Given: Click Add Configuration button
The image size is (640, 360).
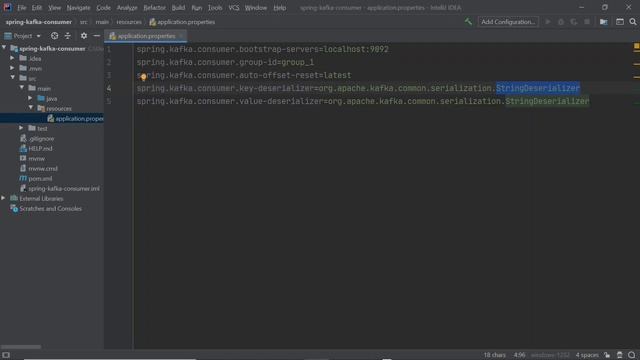Looking at the screenshot, I should tap(508, 22).
